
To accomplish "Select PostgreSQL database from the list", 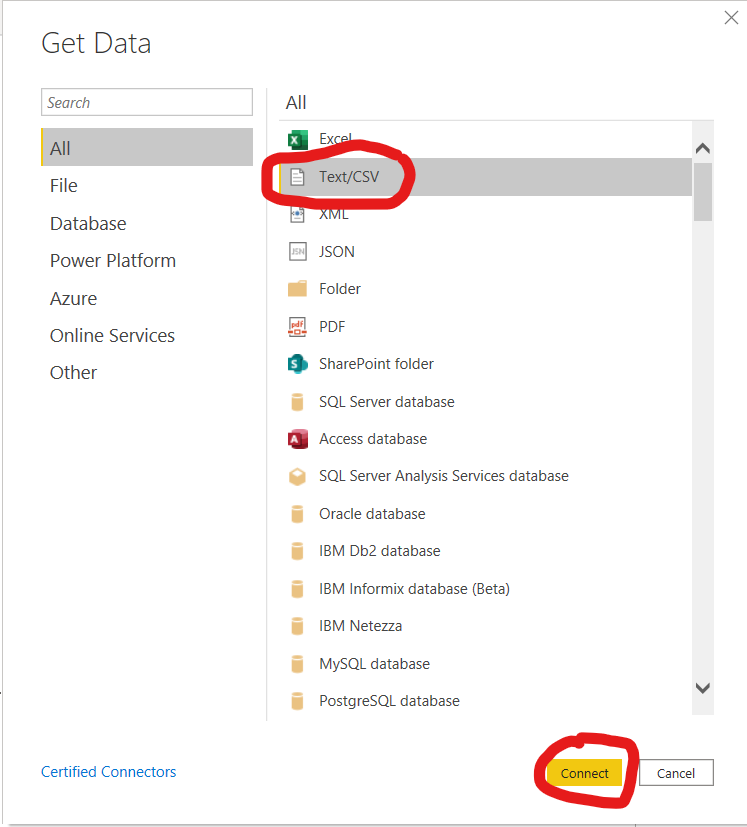I will coord(389,701).
